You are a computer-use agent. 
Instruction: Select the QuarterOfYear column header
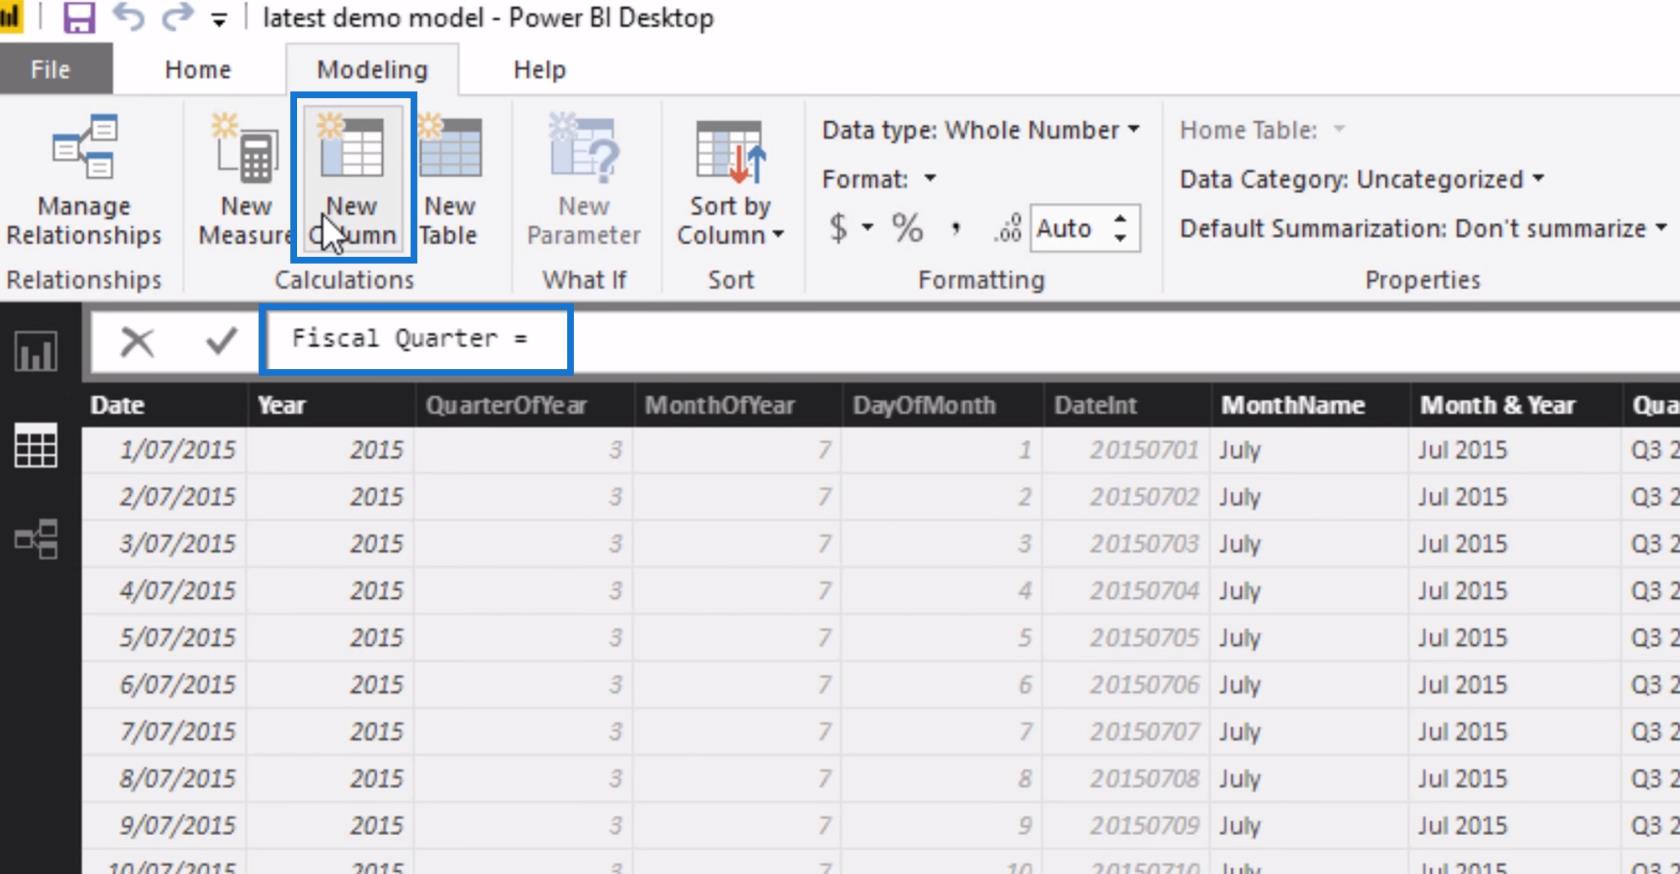pyautogui.click(x=524, y=405)
